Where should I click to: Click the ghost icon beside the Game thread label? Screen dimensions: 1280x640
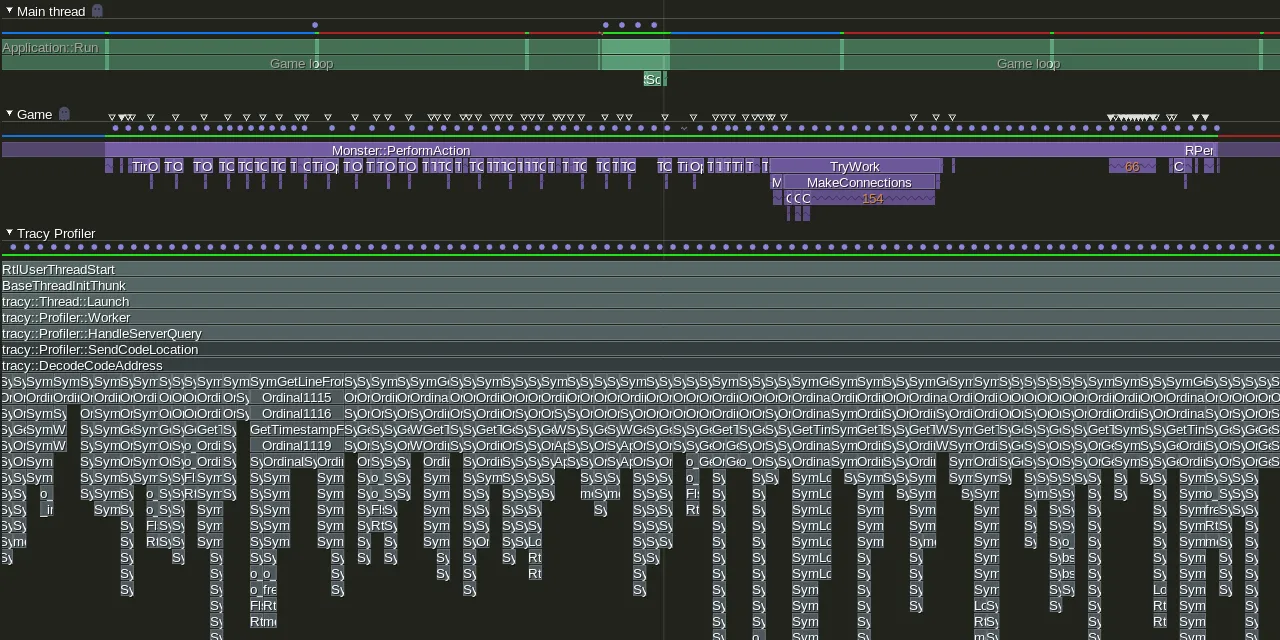[x=64, y=114]
